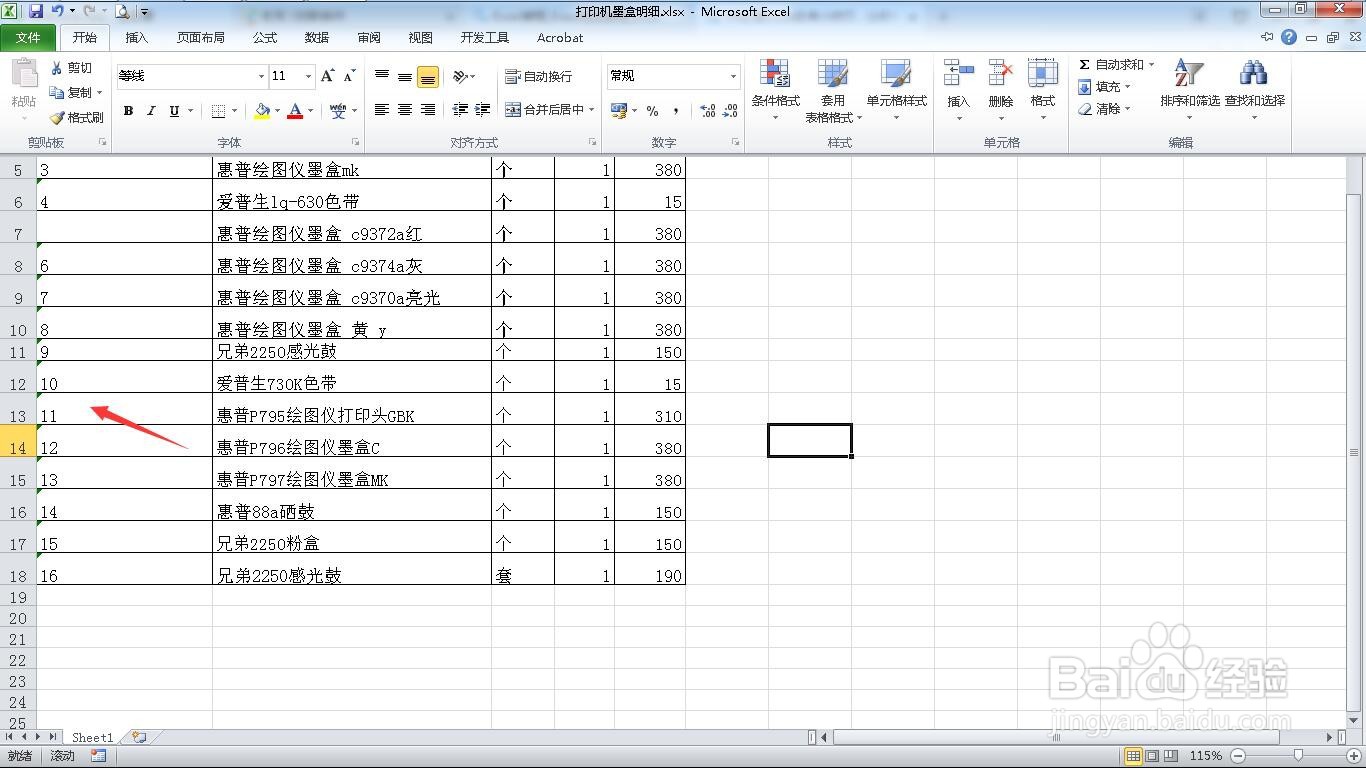Open Cell Styles (单元格样式)

[x=897, y=91]
